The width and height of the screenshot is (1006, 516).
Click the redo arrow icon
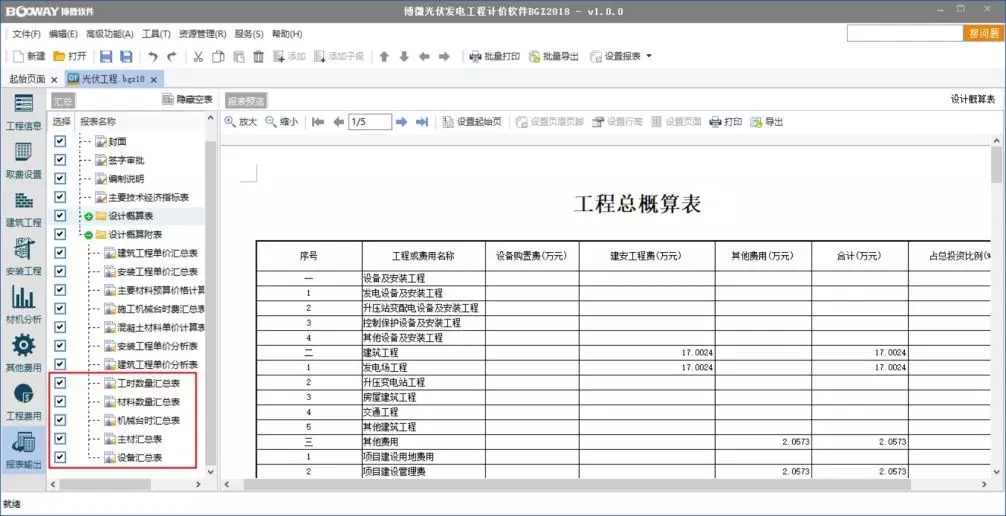171,56
